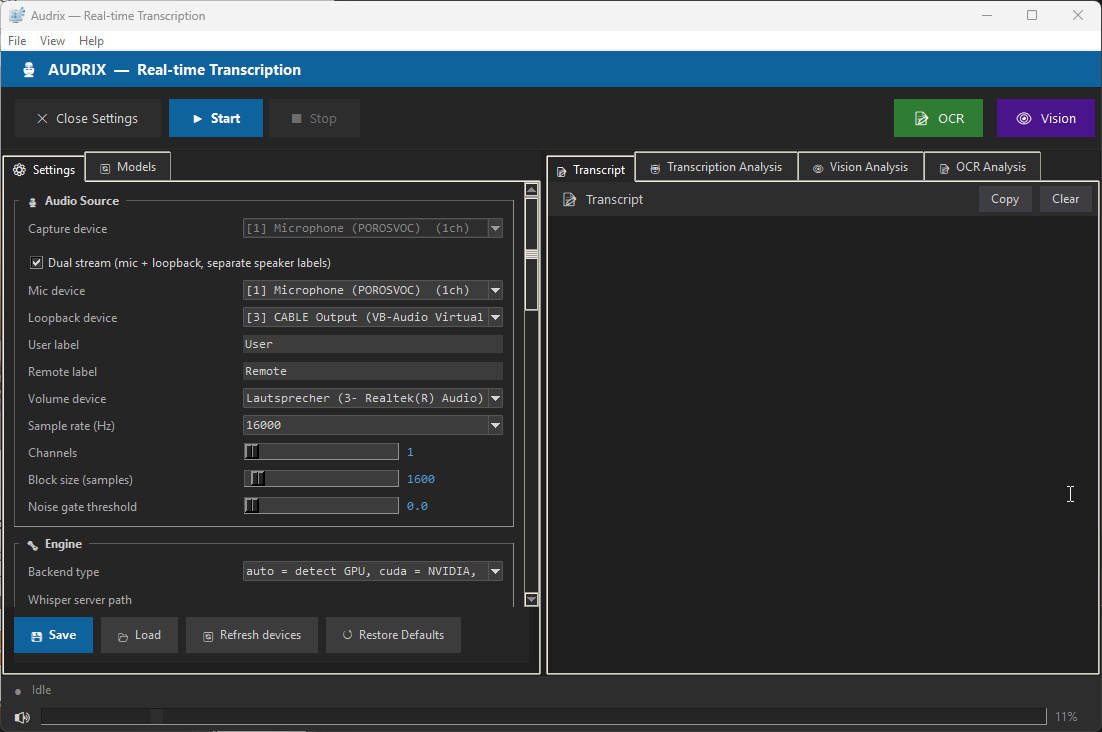Click the 11% volume percentage text

[x=1066, y=717]
